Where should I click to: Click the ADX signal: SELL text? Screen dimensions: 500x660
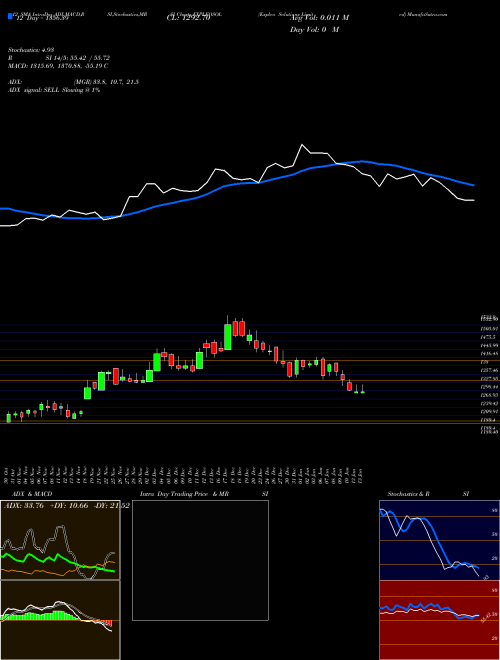coord(54,90)
